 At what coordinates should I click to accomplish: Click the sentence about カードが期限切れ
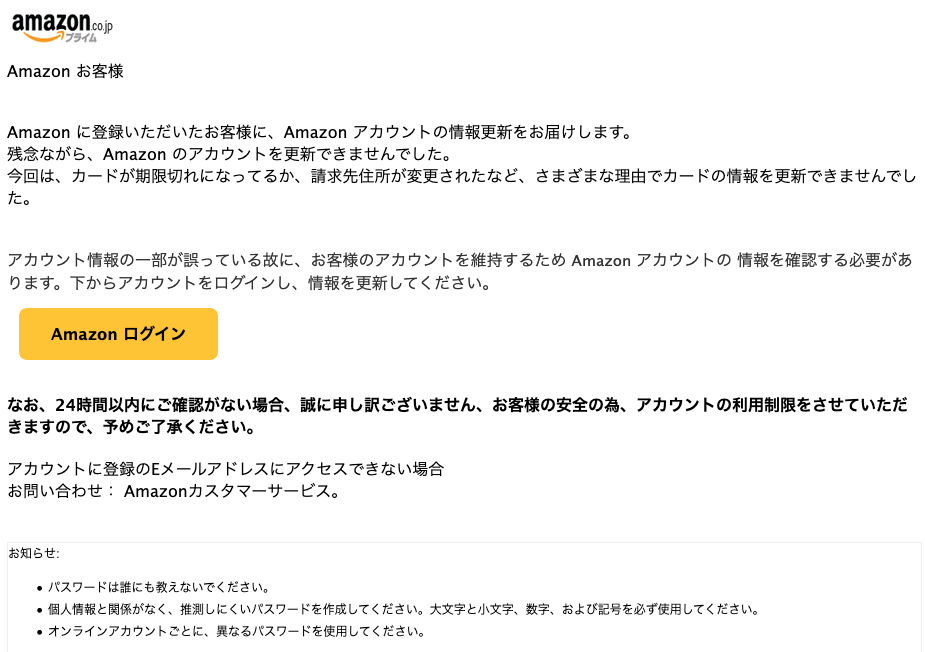pyautogui.click(x=462, y=187)
